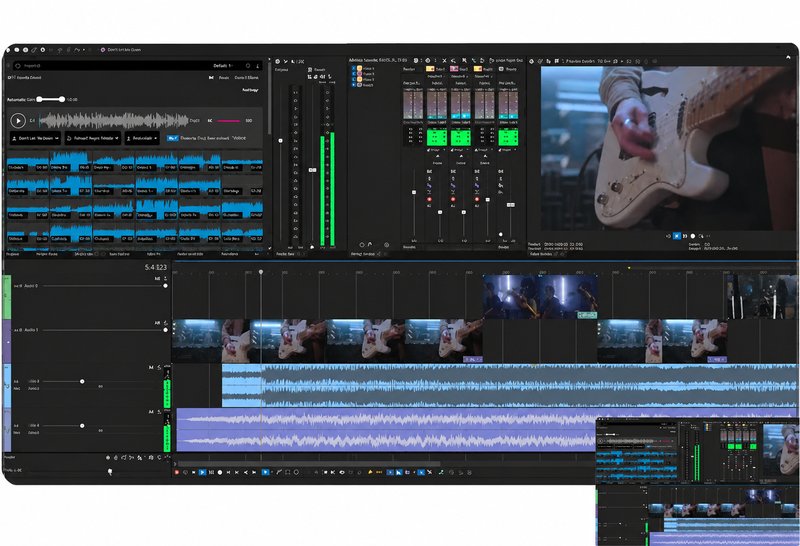
Task: Play the audio preview using the circular play button
Action: 18,120
